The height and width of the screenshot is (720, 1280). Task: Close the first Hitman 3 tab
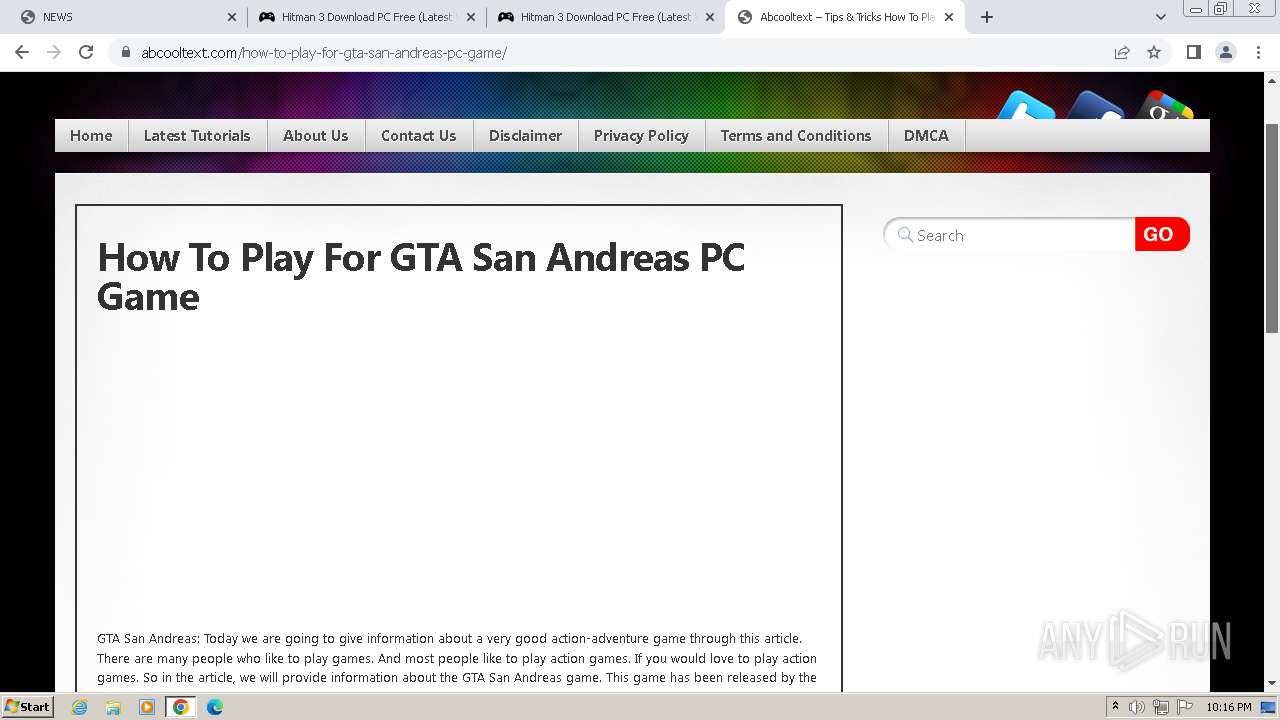coord(471,17)
